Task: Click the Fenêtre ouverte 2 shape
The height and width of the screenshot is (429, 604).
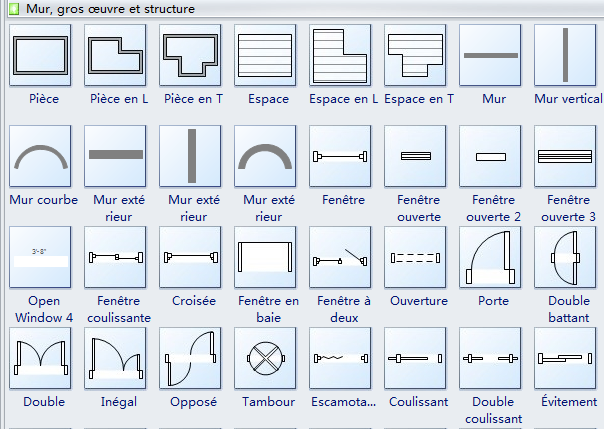Action: [490, 156]
